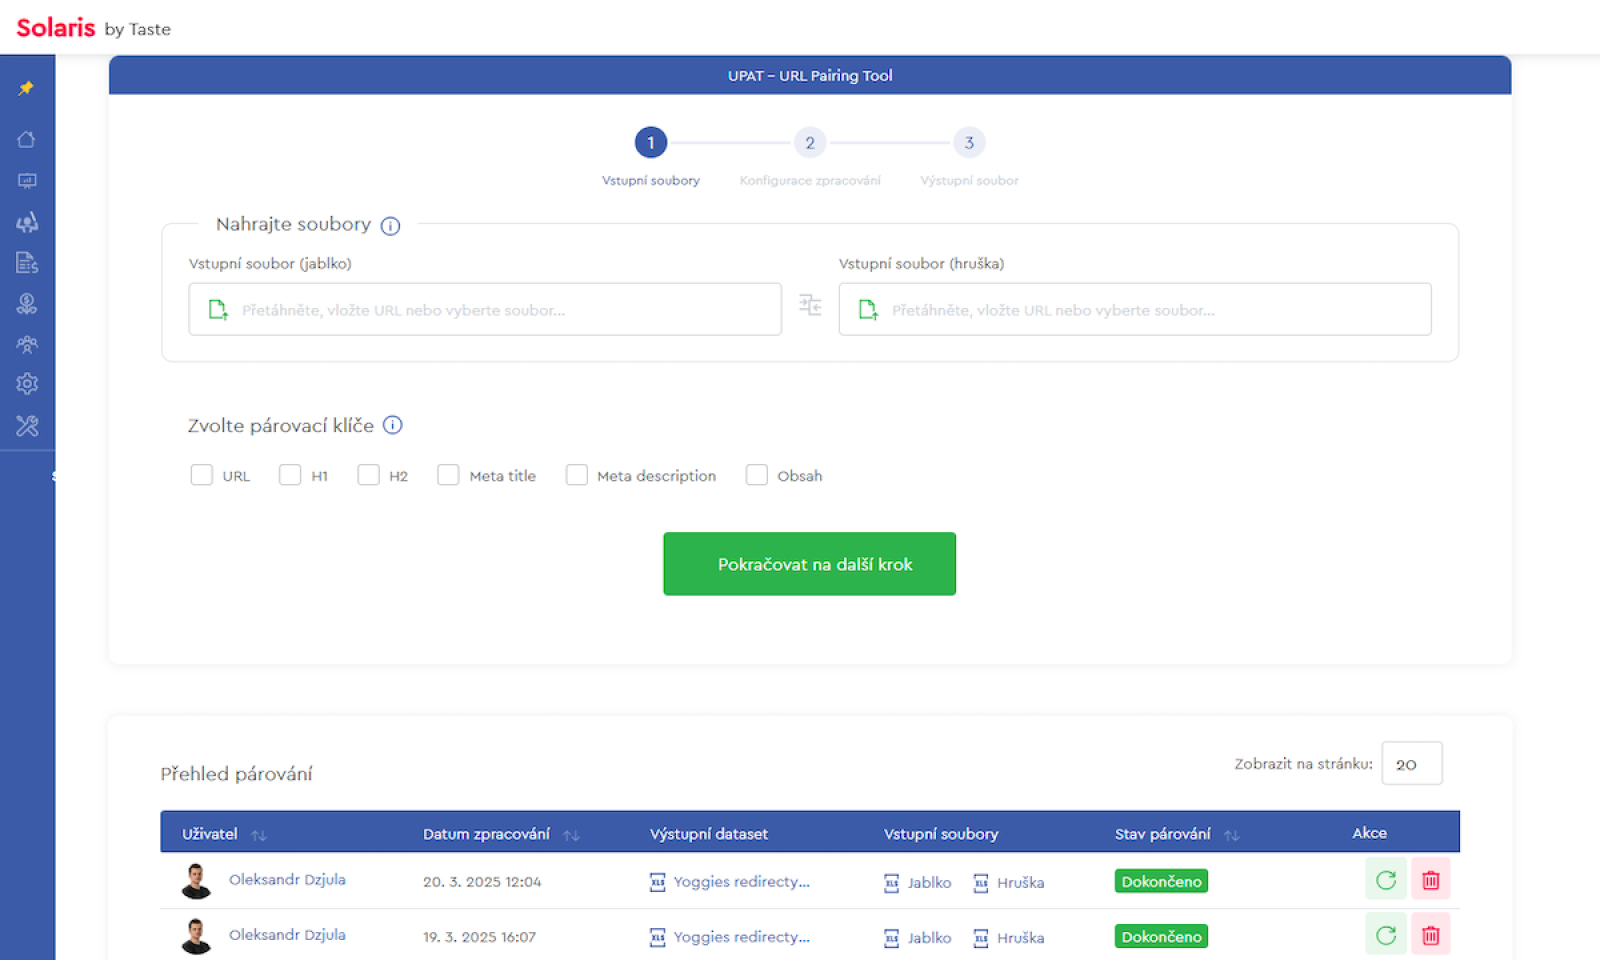
Task: Enable the URL pairing key checkbox
Action: coord(202,475)
